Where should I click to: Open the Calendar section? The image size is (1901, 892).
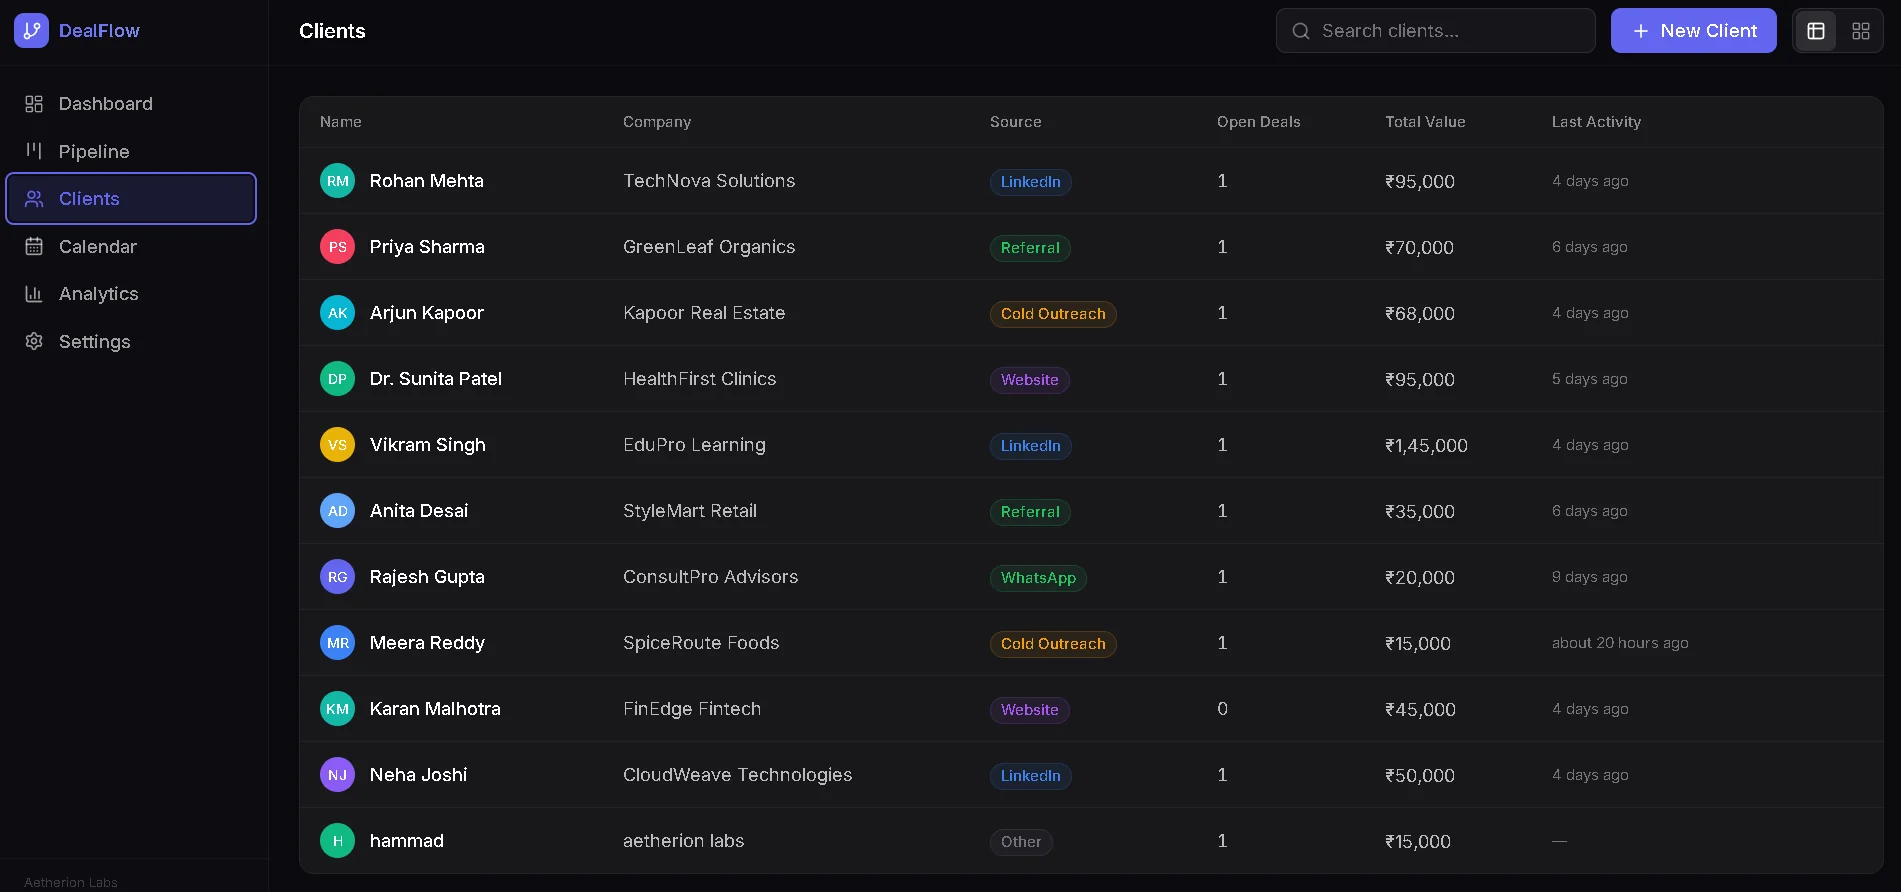(131, 246)
